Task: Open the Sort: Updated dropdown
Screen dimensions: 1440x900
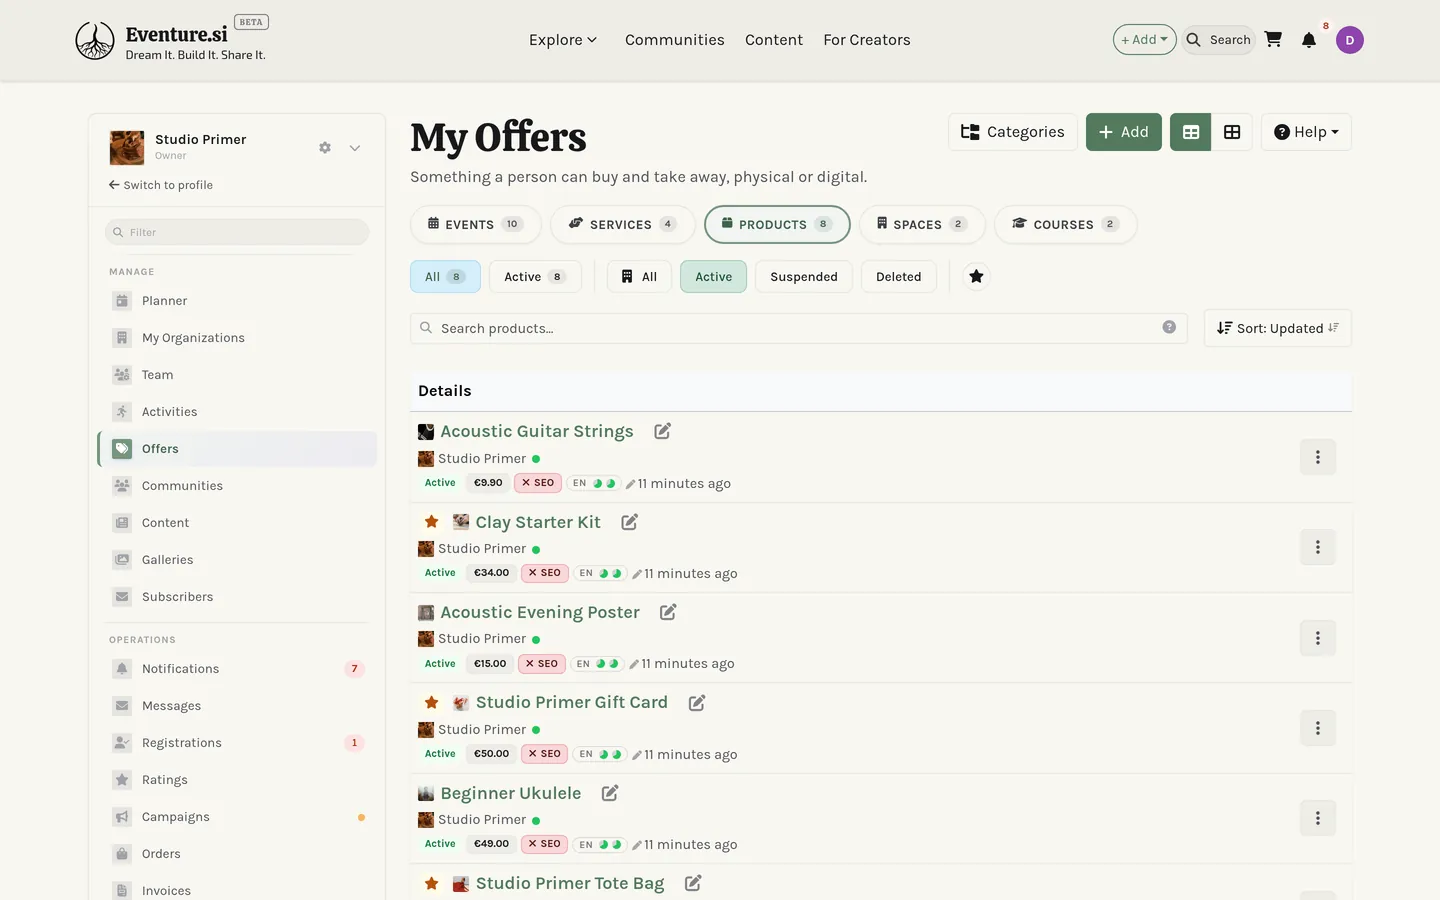Action: point(1278,328)
